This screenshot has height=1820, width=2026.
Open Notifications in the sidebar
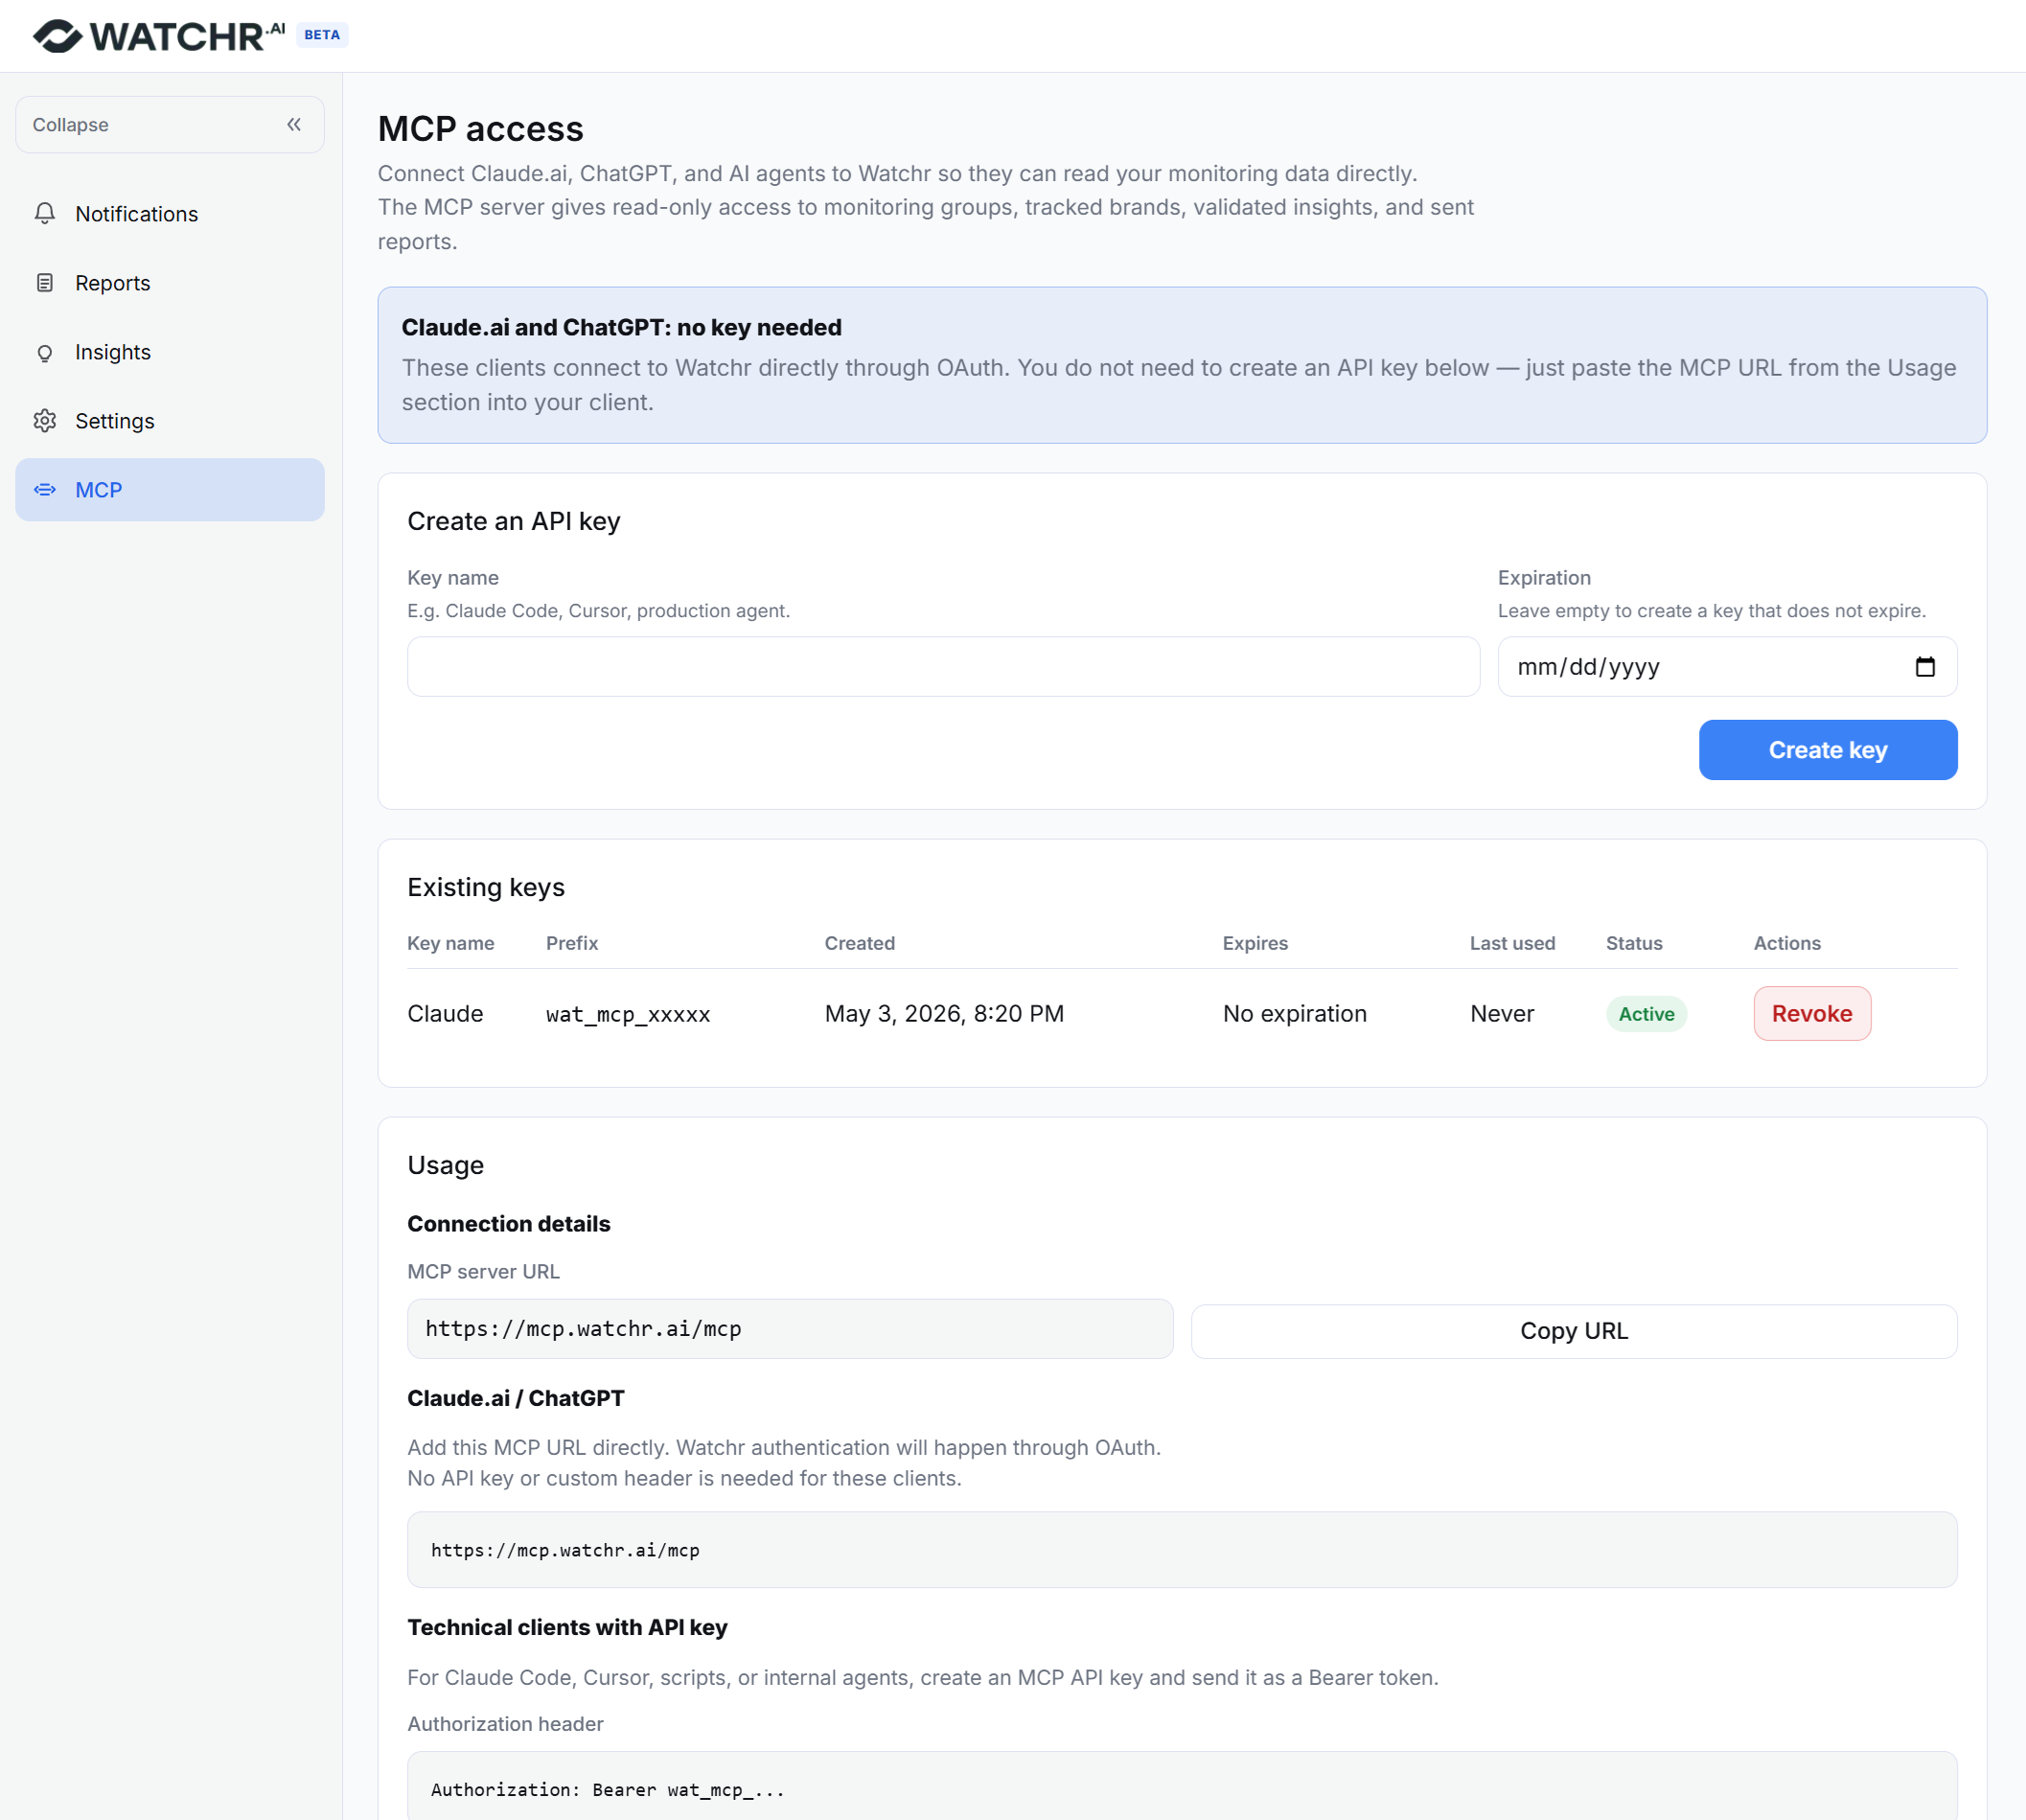tap(170, 214)
